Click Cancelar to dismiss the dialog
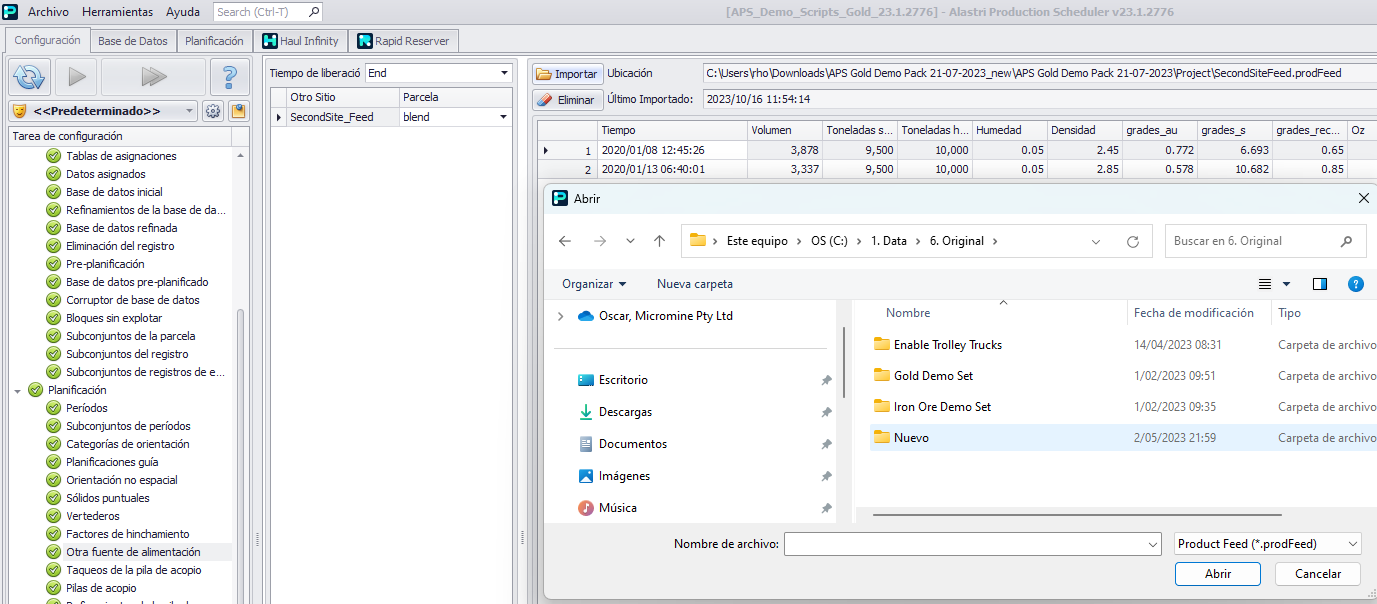 point(1317,574)
